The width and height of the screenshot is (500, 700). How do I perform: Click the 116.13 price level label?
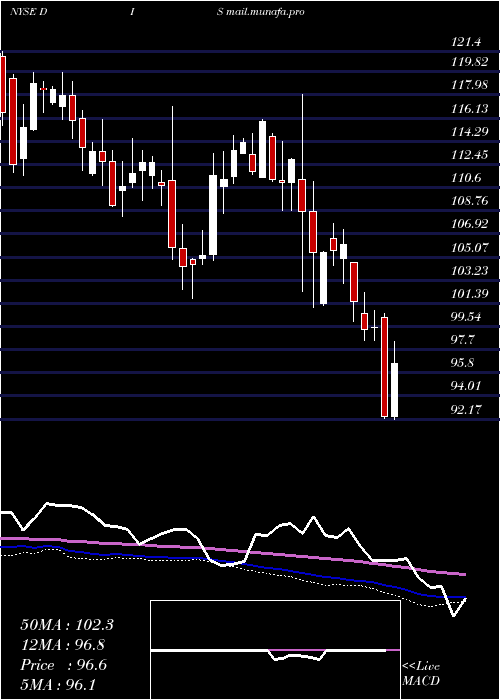(470, 108)
